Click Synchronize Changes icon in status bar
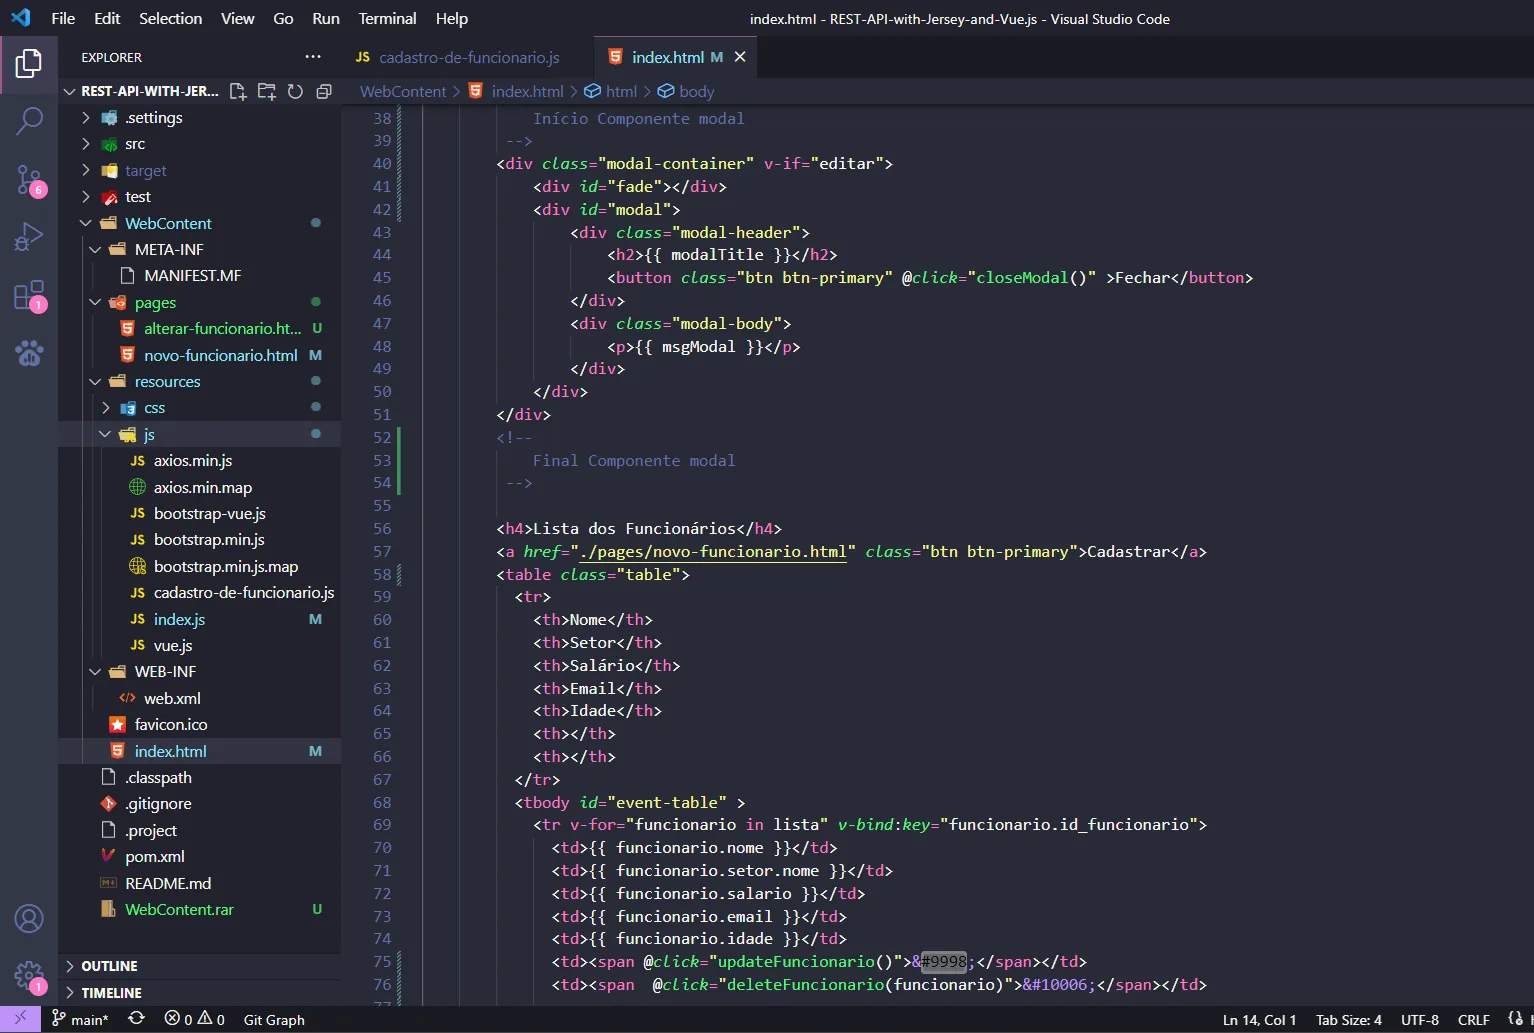Viewport: 1534px width, 1033px height. pos(136,1019)
